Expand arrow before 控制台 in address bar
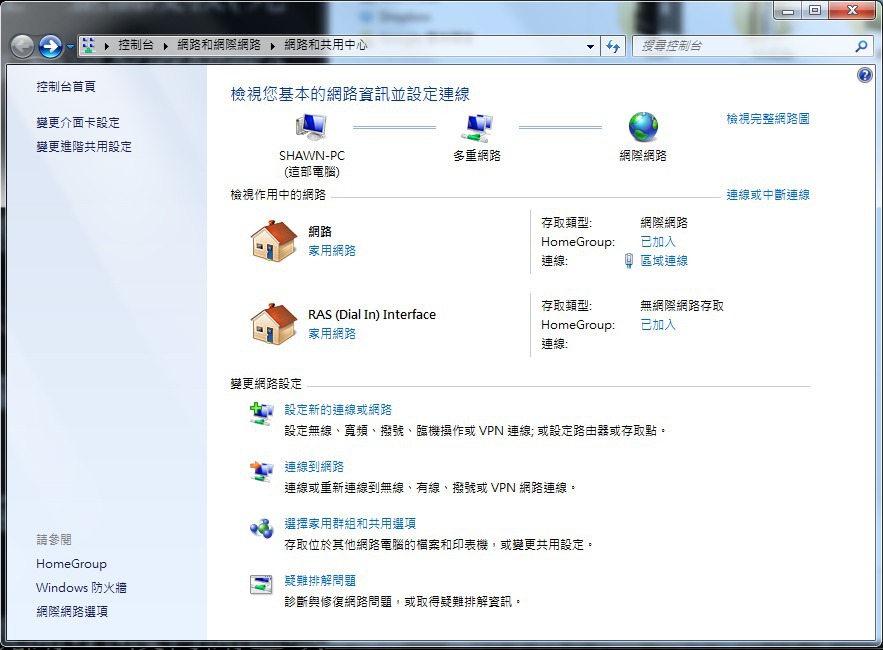 [106, 46]
